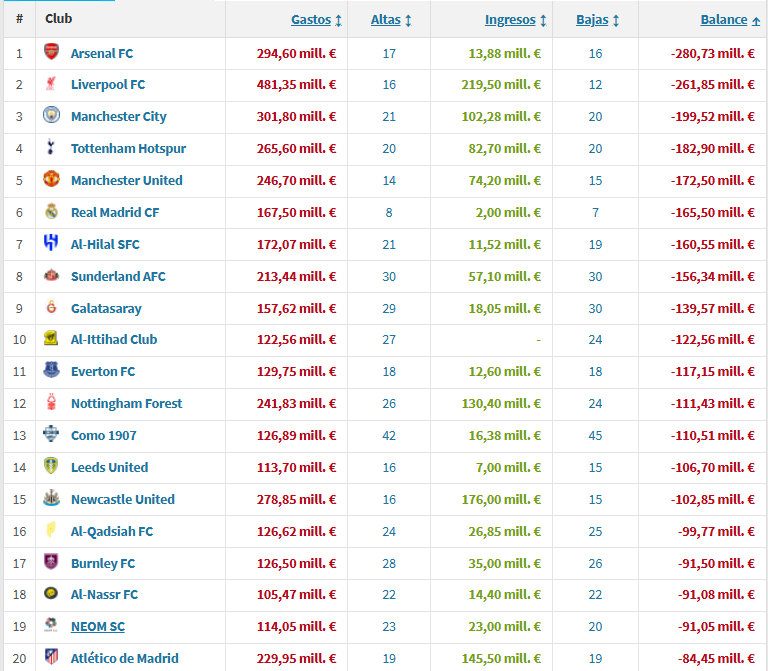Image resolution: width=768 pixels, height=671 pixels.
Task: Open the Atlético de Madrid club link
Action: point(124,658)
